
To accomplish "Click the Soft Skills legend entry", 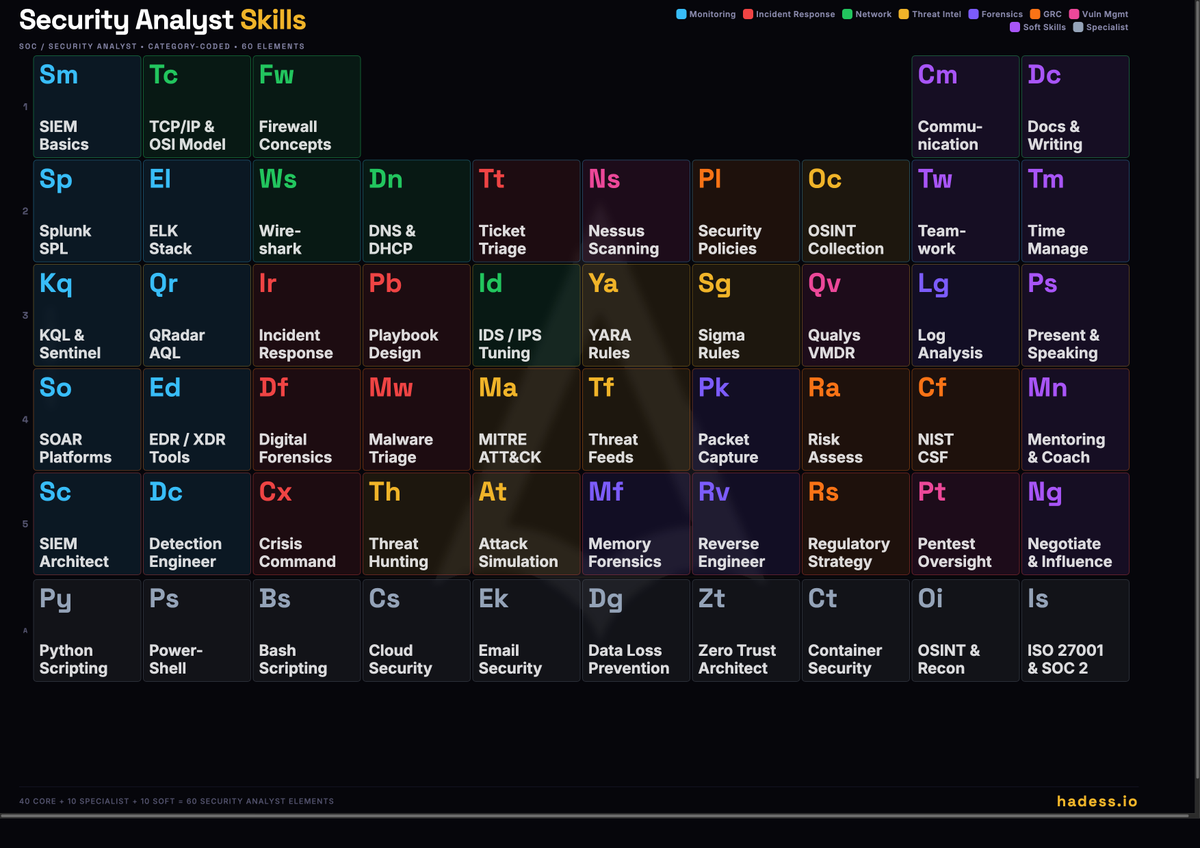I will 1038,27.
